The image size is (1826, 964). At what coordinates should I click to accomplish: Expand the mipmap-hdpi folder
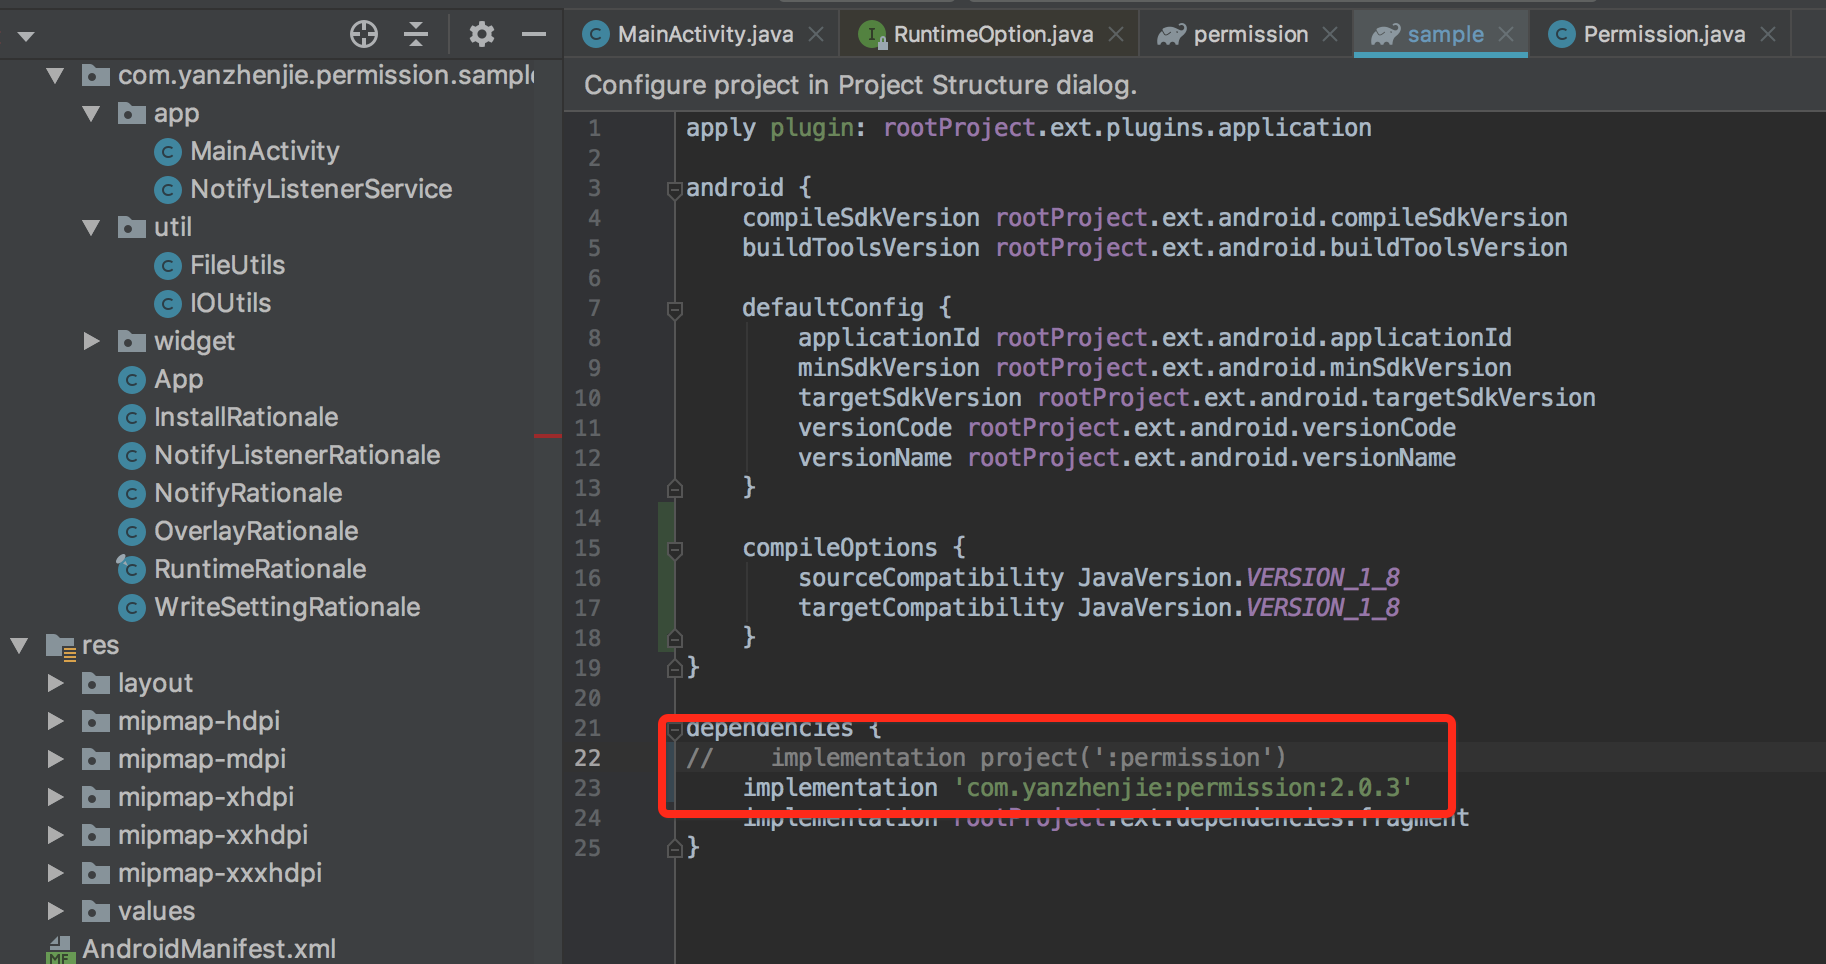[55, 721]
